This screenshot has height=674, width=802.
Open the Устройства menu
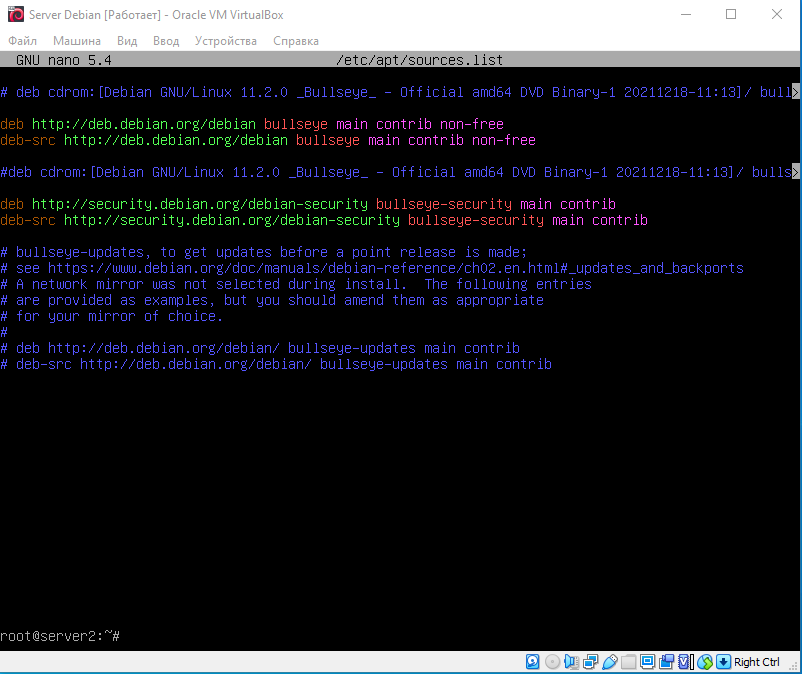226,41
